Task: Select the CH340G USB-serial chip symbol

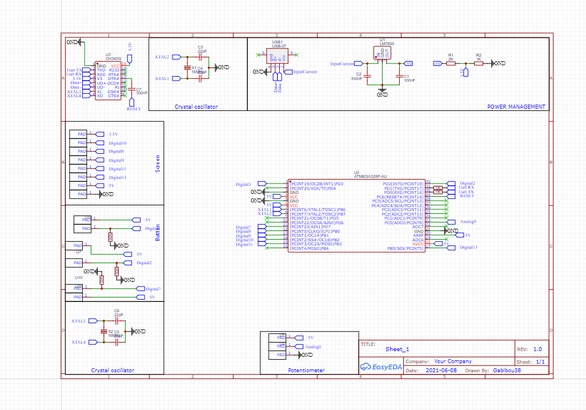Action: 108,81
